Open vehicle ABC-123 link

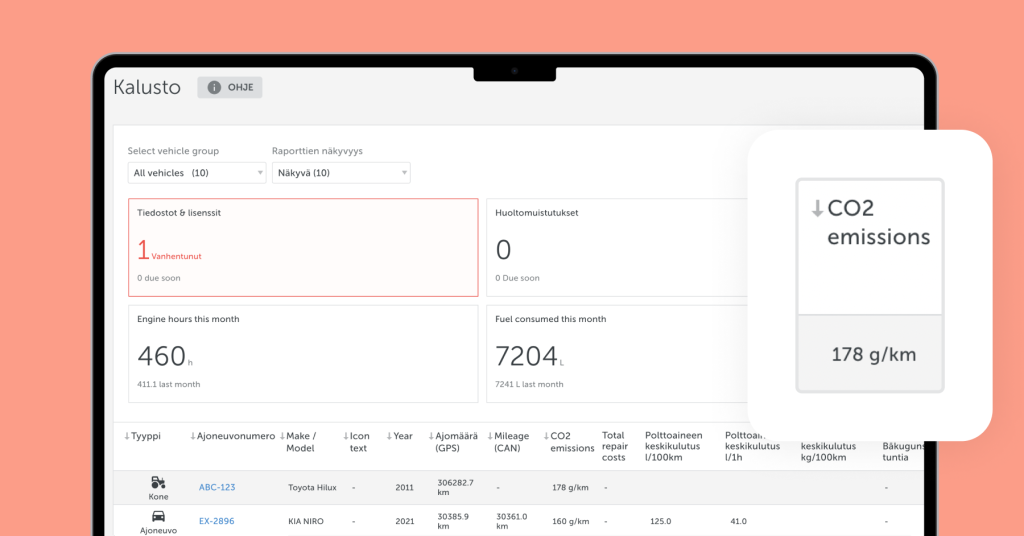(216, 488)
